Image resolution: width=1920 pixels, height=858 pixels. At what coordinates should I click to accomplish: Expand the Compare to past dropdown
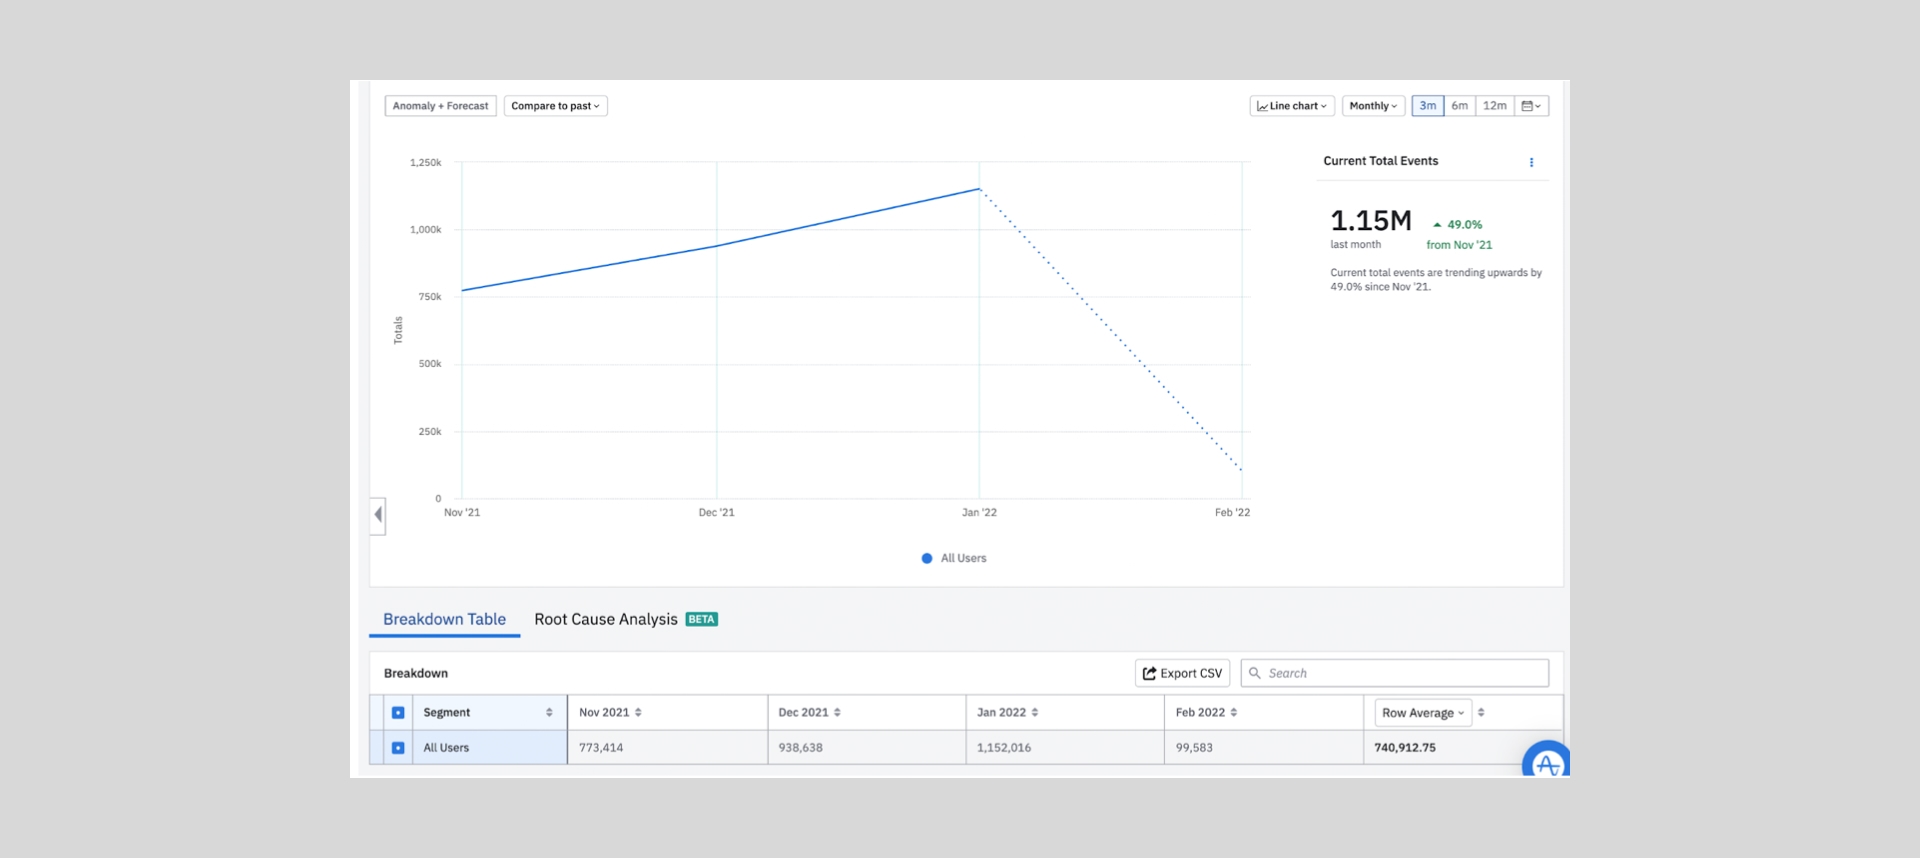click(555, 106)
